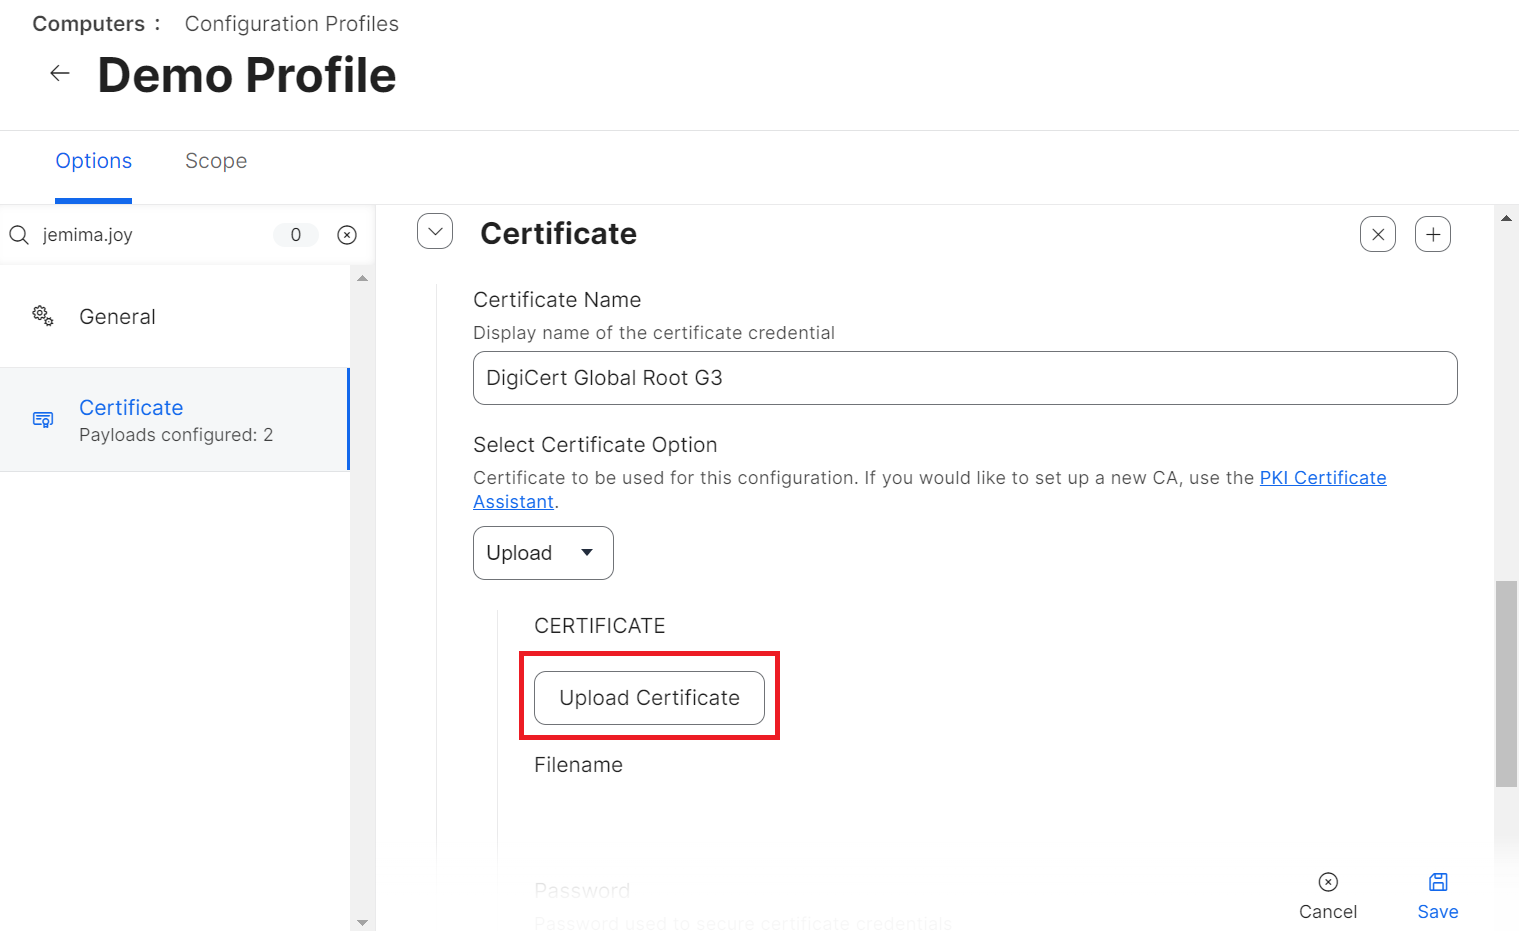Clear the jemima.joy search filter
1519x931 pixels.
click(x=347, y=235)
